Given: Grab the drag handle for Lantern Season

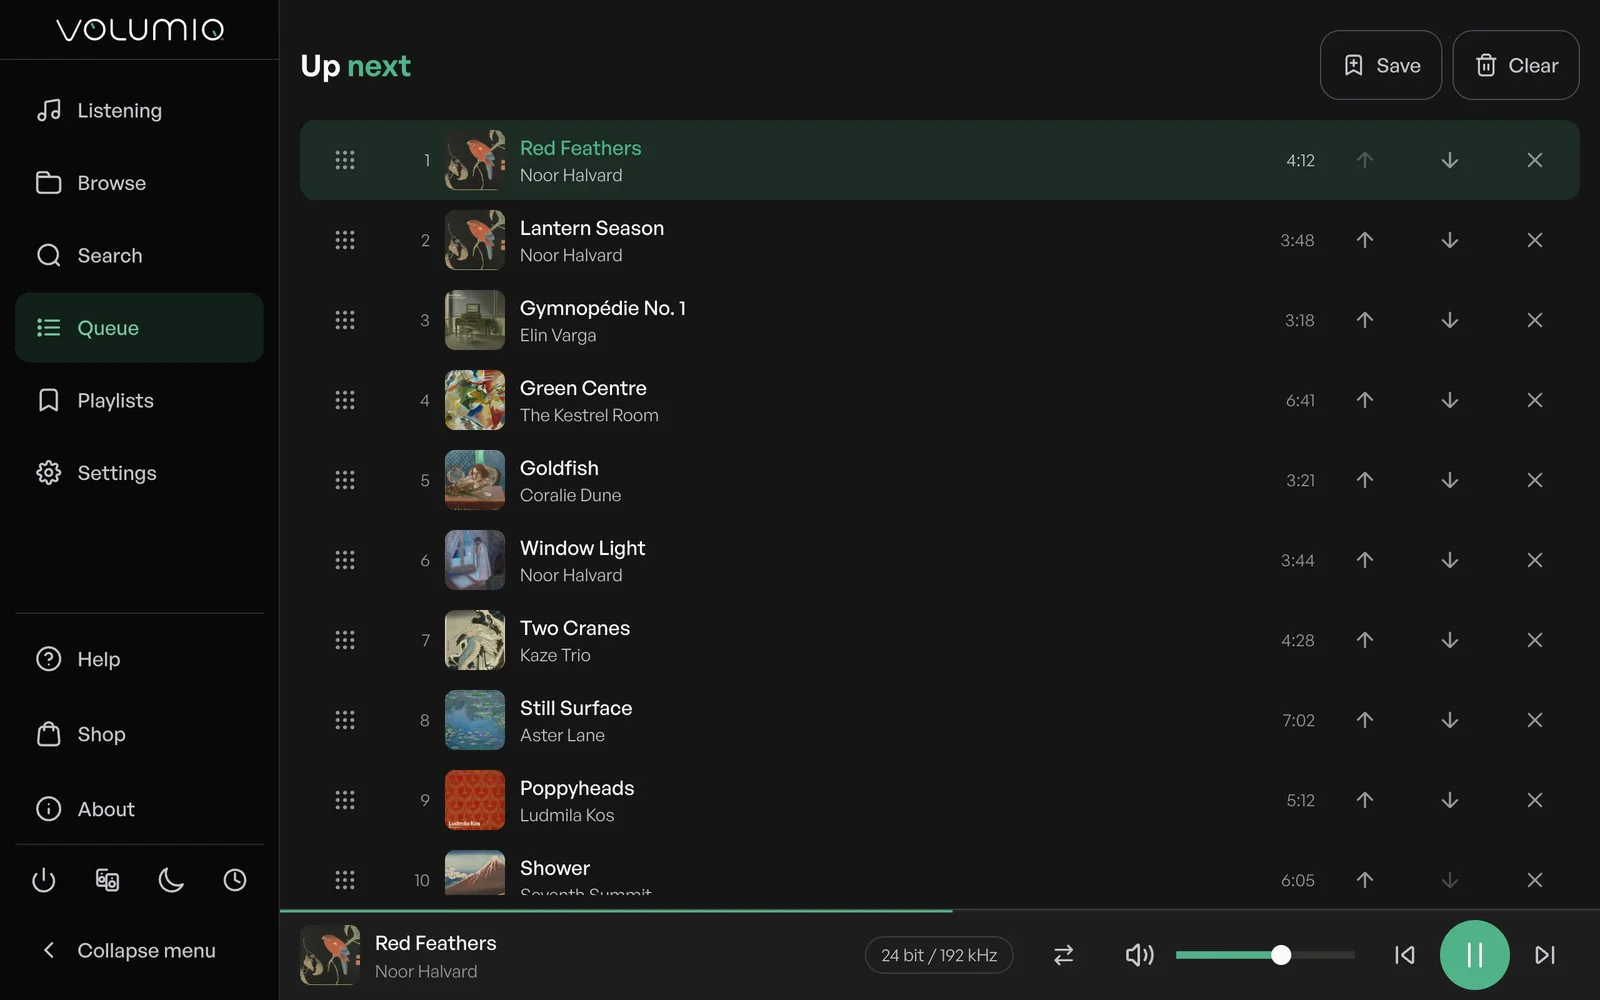Looking at the screenshot, I should point(345,240).
